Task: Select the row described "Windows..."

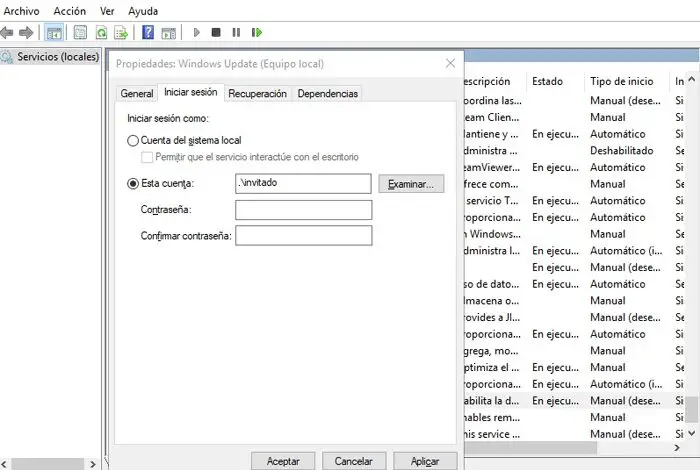Action: [575, 234]
